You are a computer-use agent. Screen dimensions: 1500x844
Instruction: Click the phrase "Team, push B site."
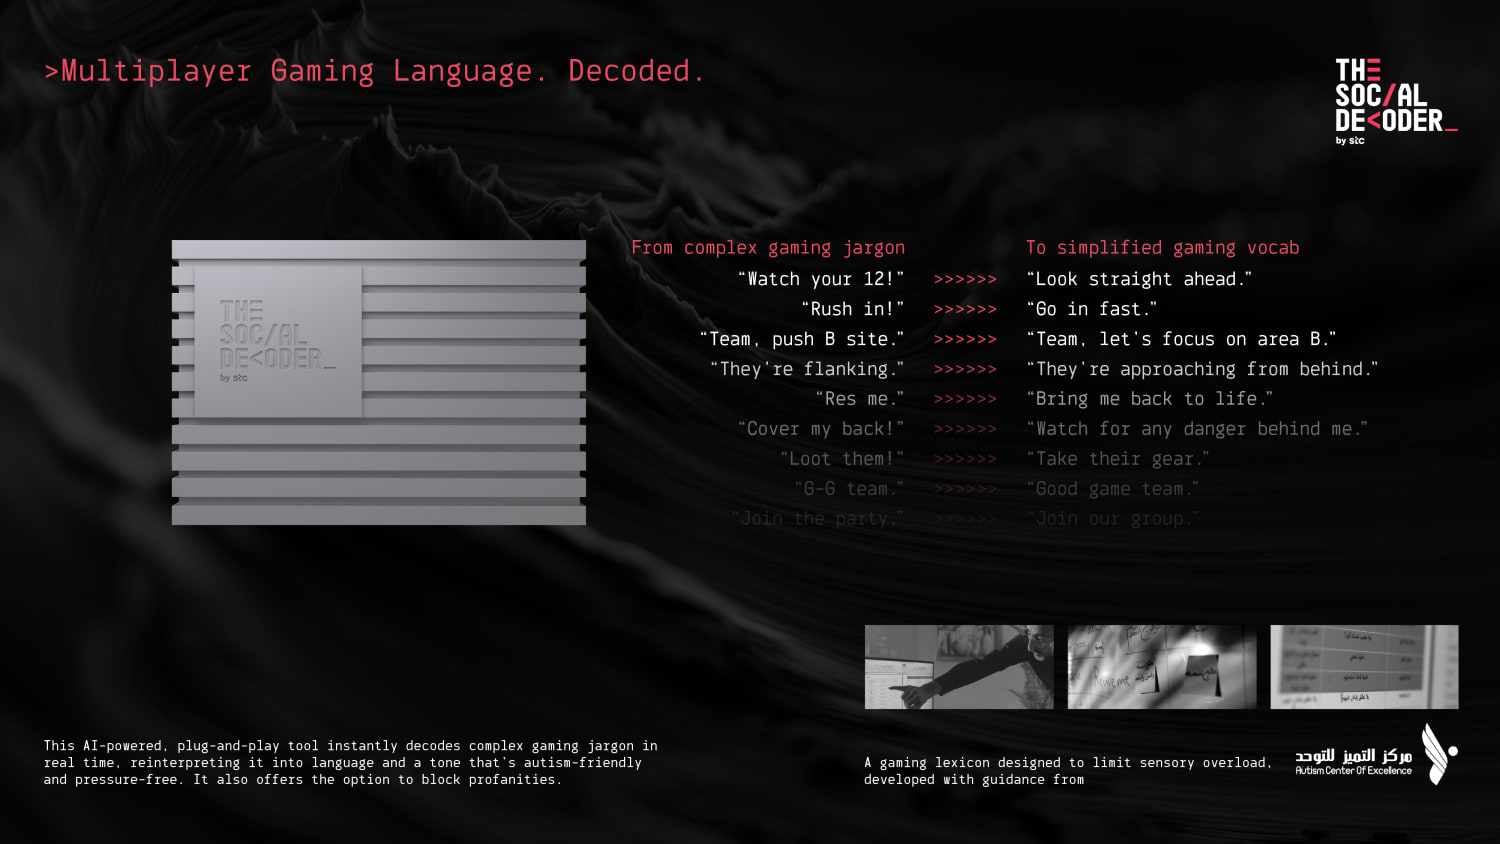pos(802,339)
